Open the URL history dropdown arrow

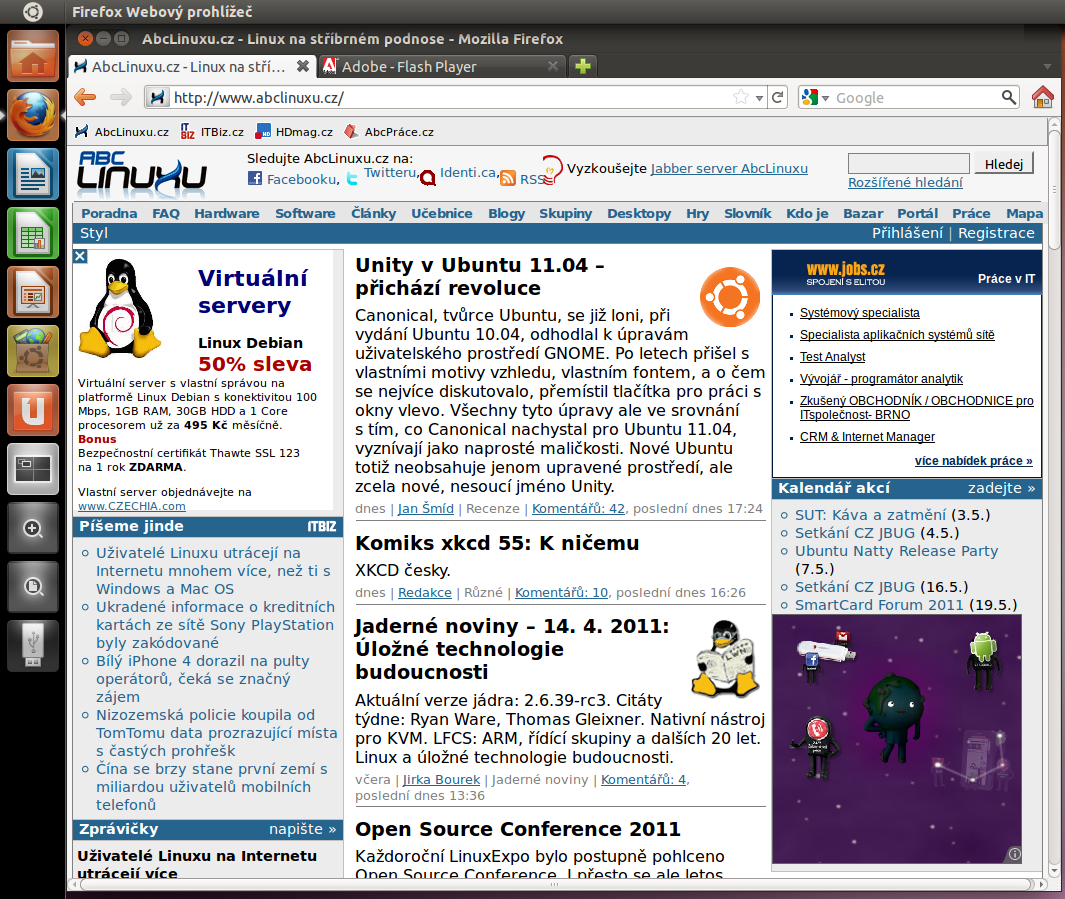point(759,98)
